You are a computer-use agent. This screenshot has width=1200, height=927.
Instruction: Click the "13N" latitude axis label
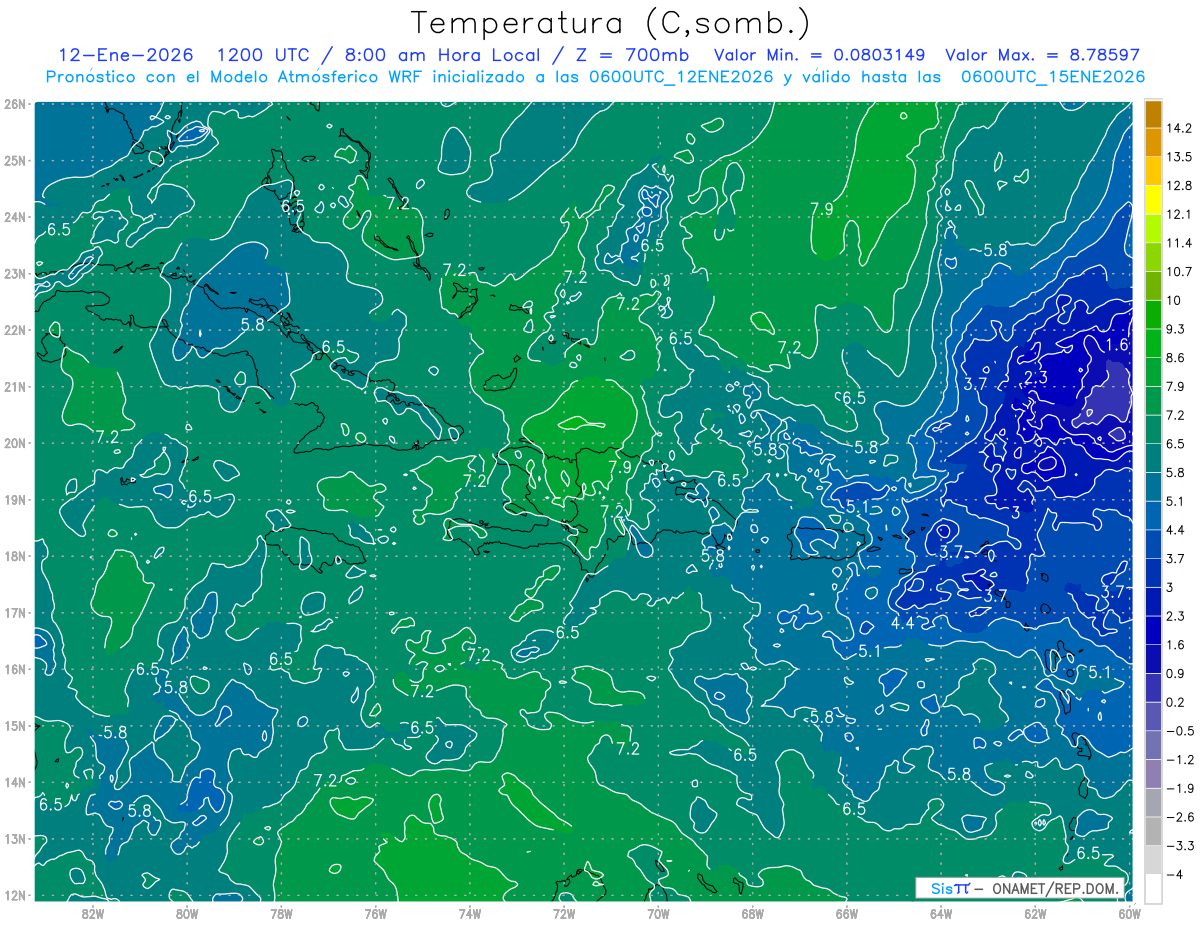point(15,839)
